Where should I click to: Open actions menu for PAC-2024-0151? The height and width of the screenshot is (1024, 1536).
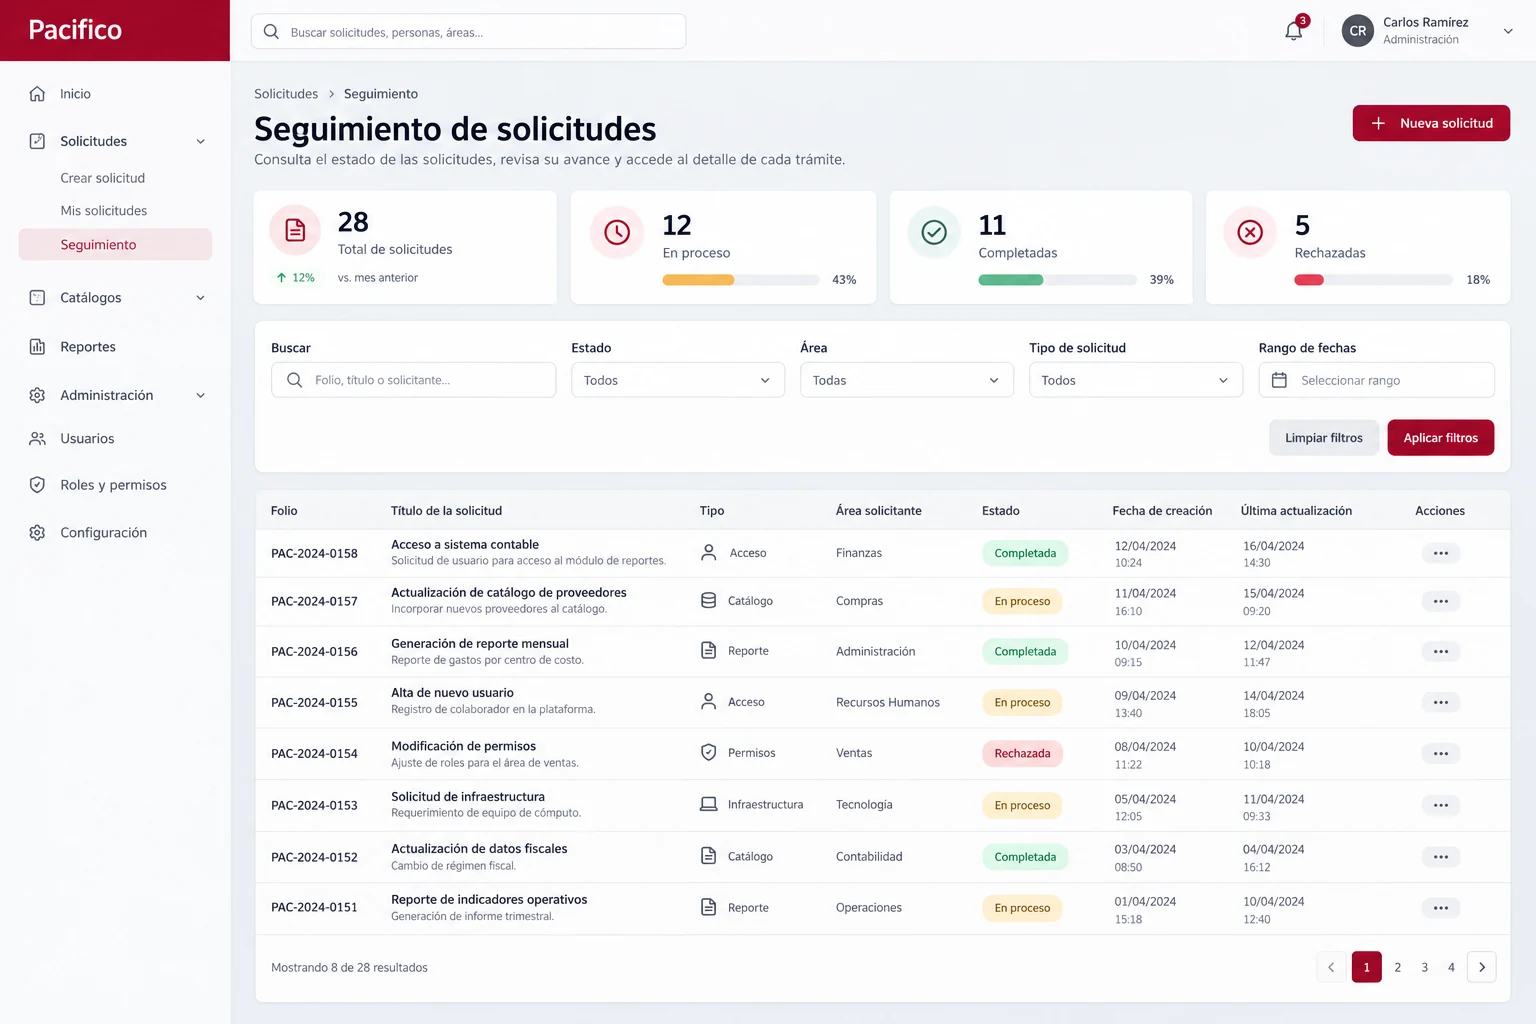(x=1440, y=908)
